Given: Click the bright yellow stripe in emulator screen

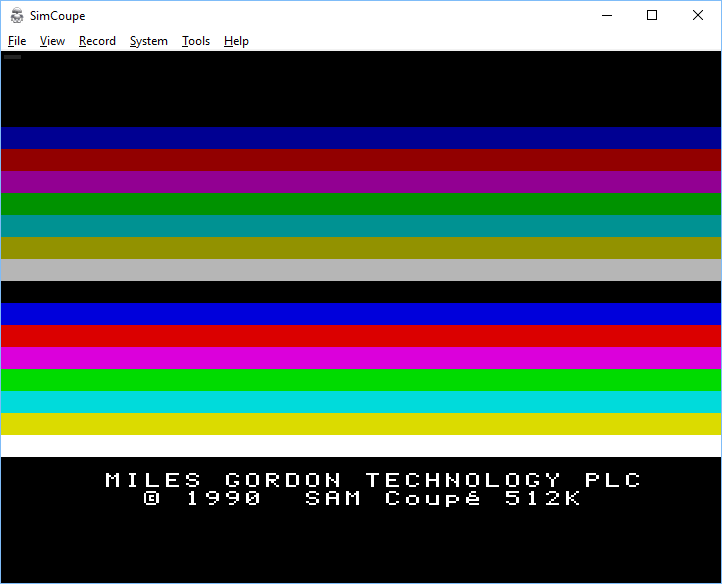Looking at the screenshot, I should (x=361, y=424).
